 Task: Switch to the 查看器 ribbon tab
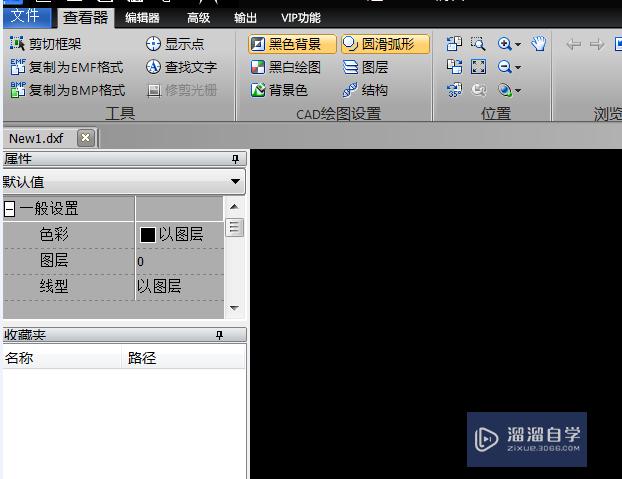click(x=86, y=17)
